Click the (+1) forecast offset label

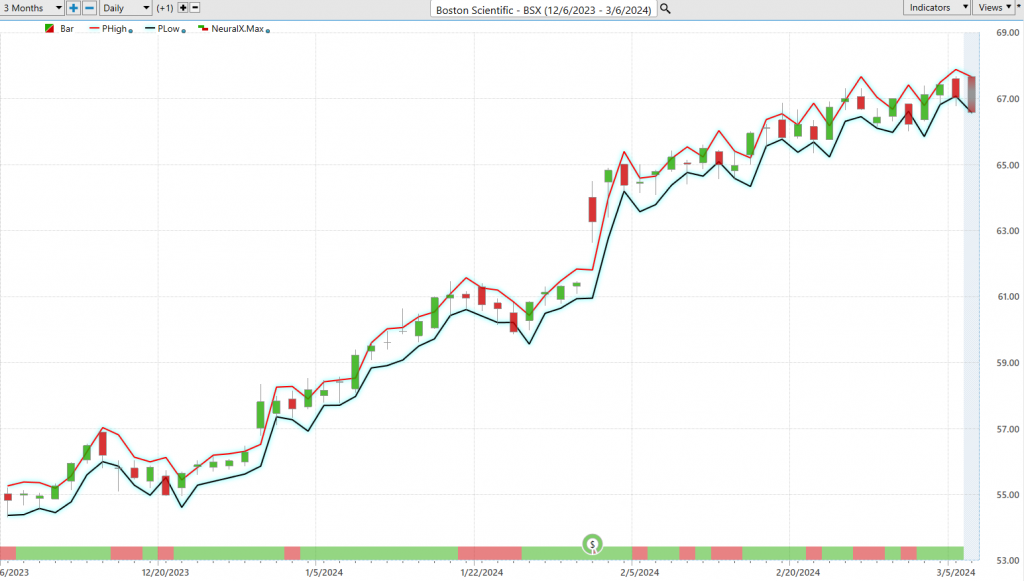(x=165, y=8)
